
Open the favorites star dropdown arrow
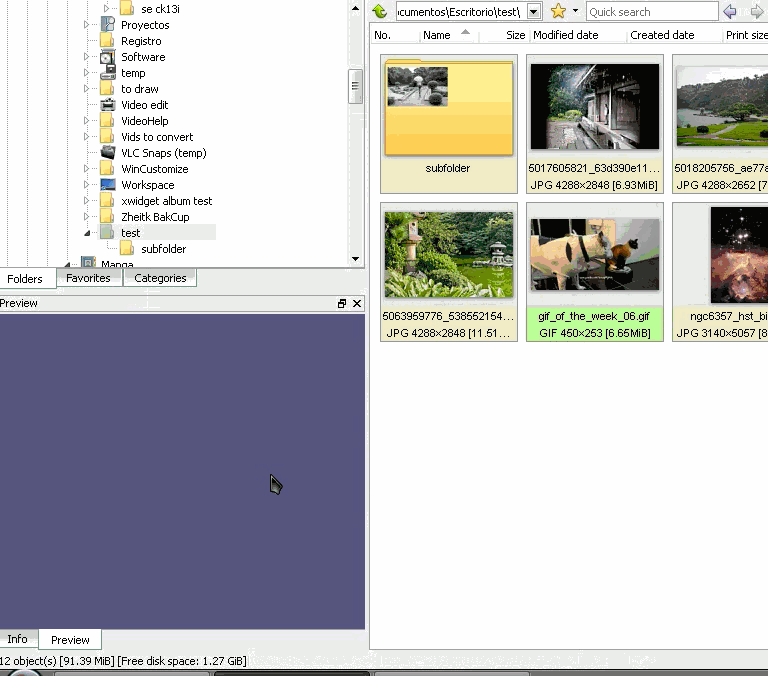click(575, 12)
